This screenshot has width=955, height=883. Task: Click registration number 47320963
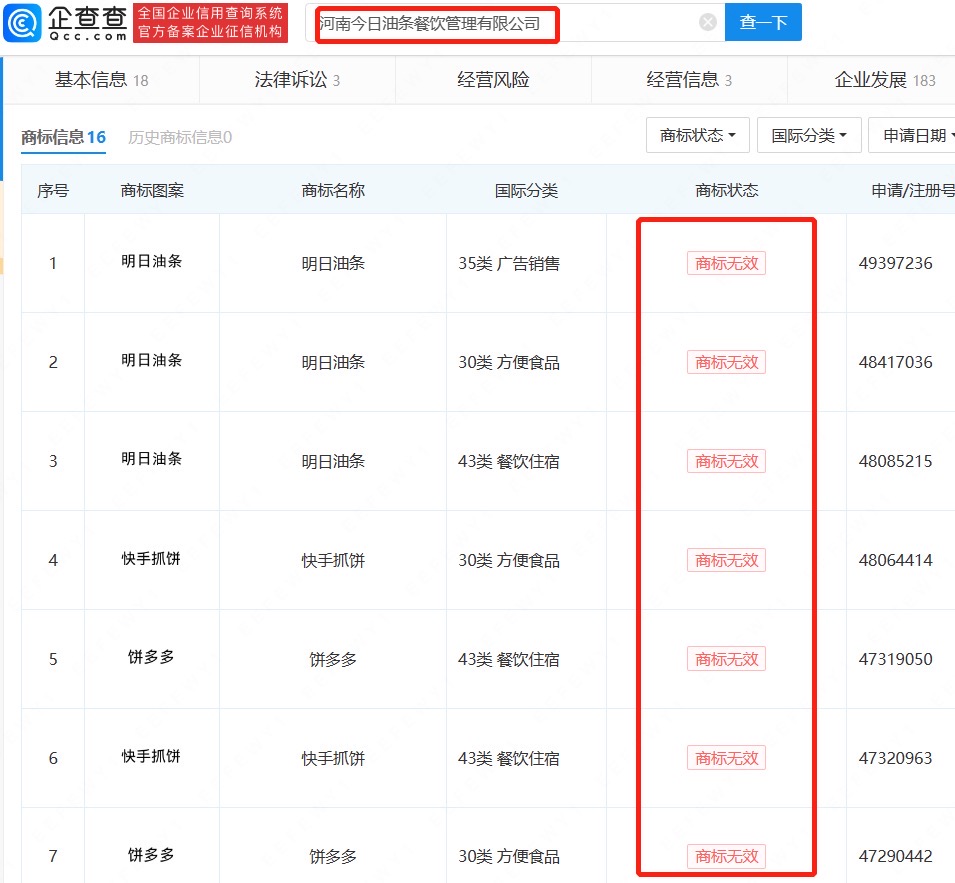[x=895, y=758]
